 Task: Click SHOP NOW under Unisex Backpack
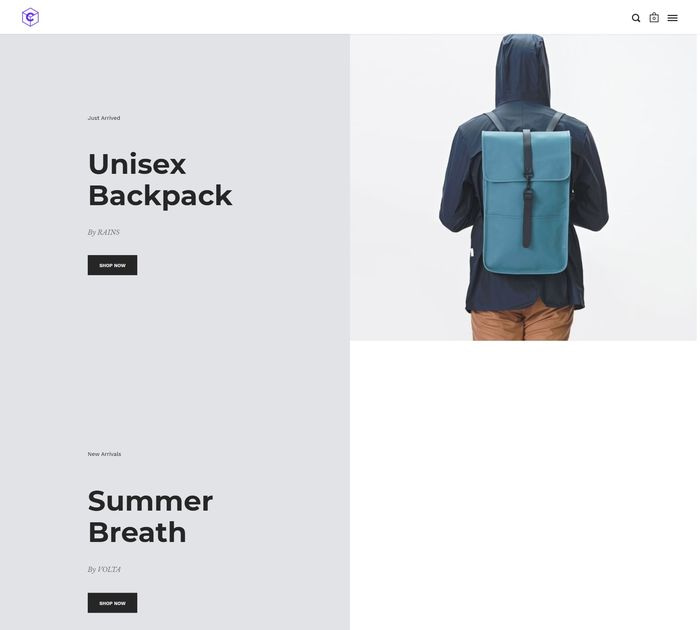tap(112, 265)
